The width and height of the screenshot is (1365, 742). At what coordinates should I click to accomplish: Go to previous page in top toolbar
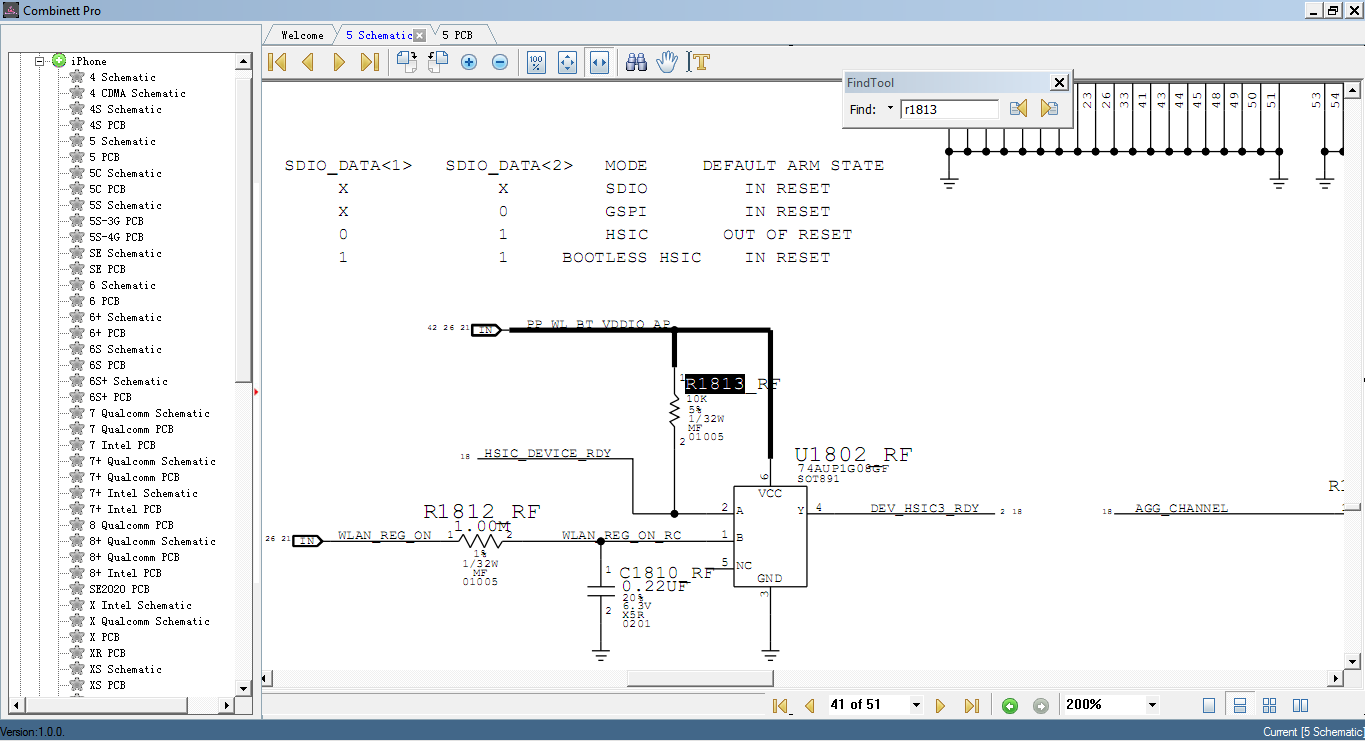(308, 62)
